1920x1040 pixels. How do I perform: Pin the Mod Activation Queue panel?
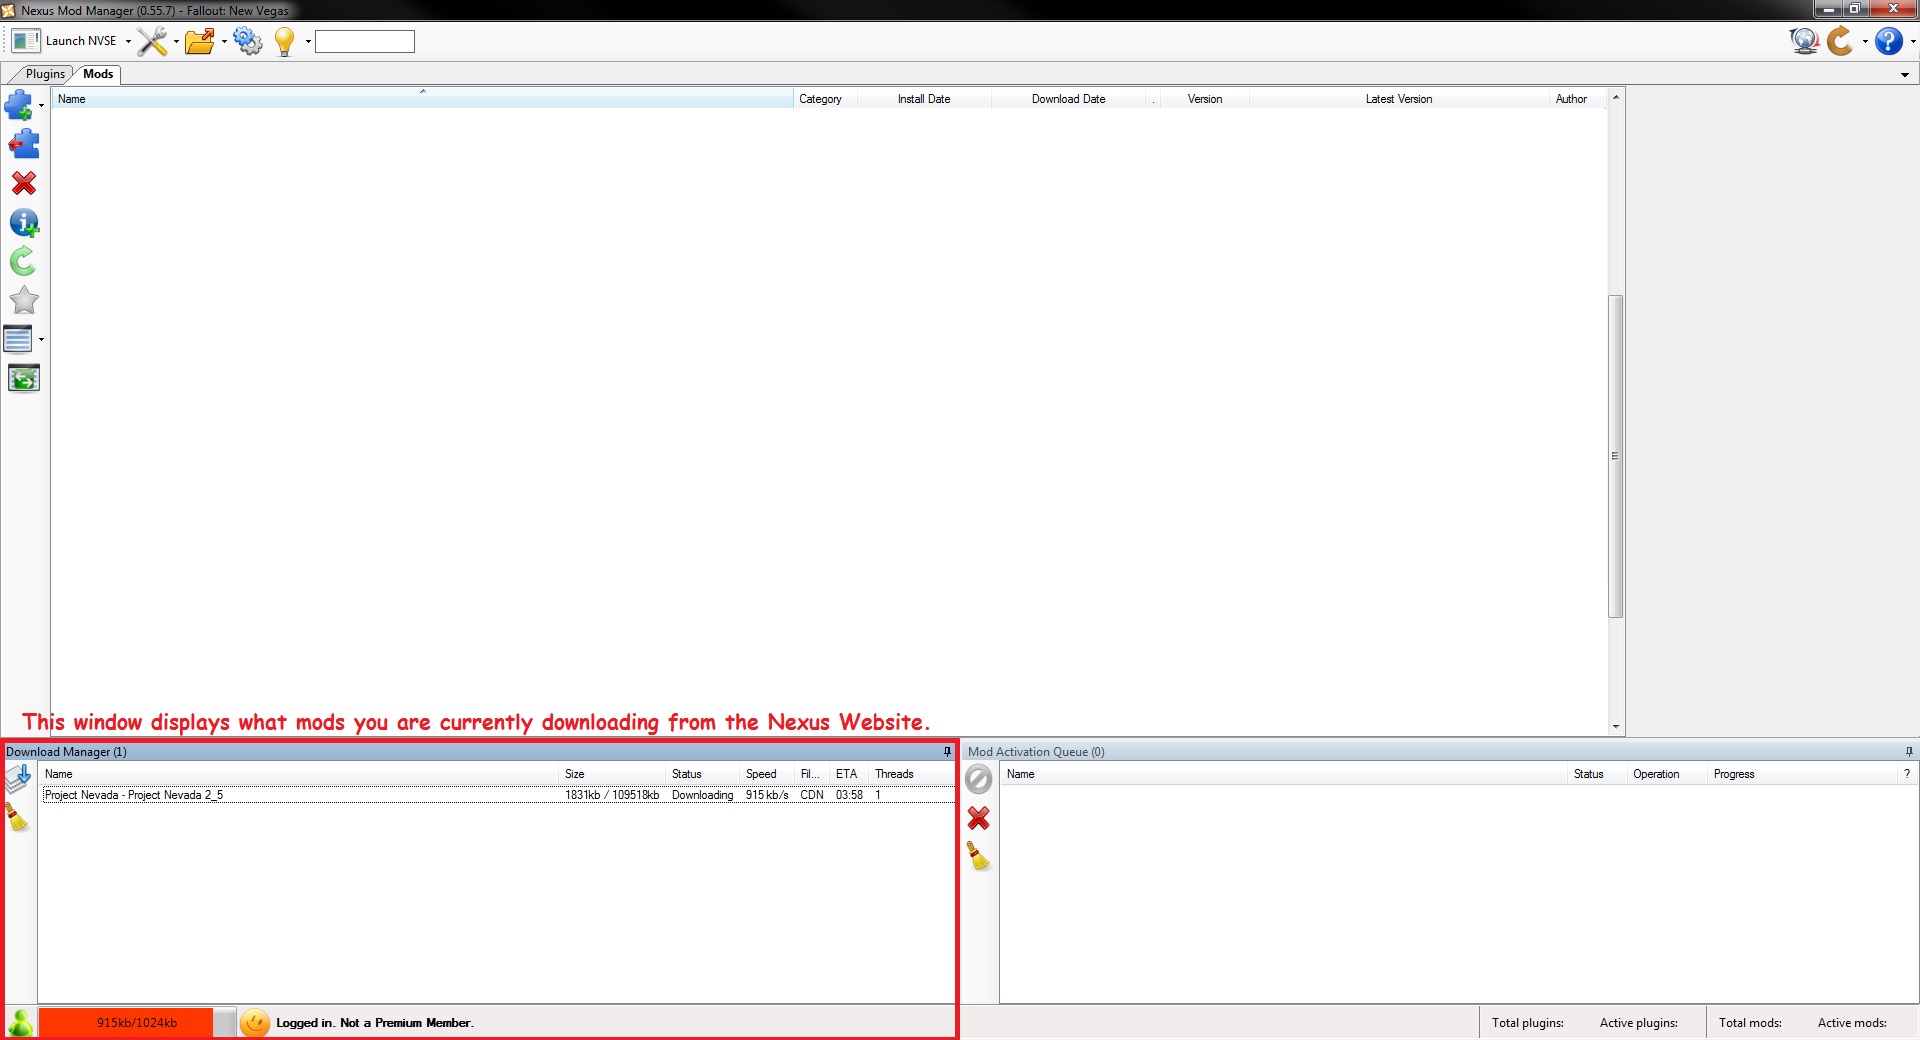pos(1909,752)
